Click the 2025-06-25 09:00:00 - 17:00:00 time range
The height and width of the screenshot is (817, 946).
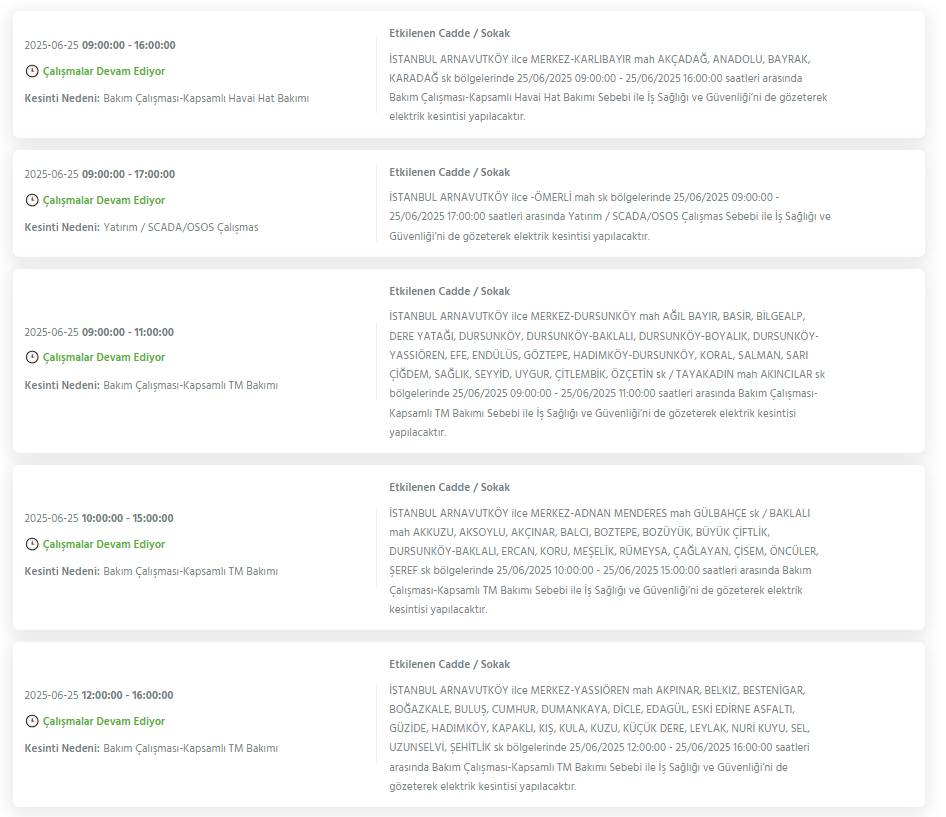click(x=100, y=174)
